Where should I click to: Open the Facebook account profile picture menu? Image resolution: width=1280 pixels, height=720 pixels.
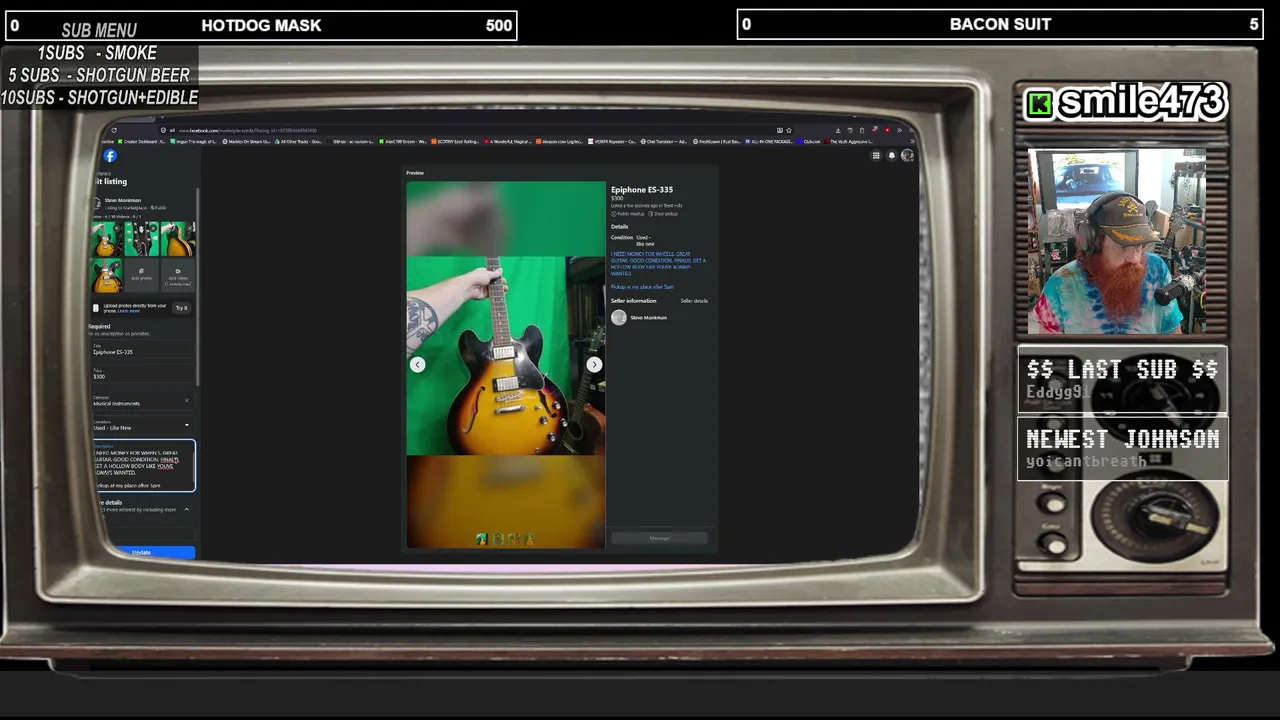coord(907,155)
